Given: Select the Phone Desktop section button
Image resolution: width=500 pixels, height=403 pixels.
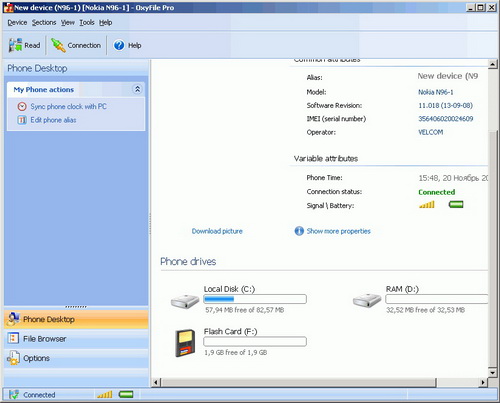Looking at the screenshot, I should pyautogui.click(x=76, y=319).
